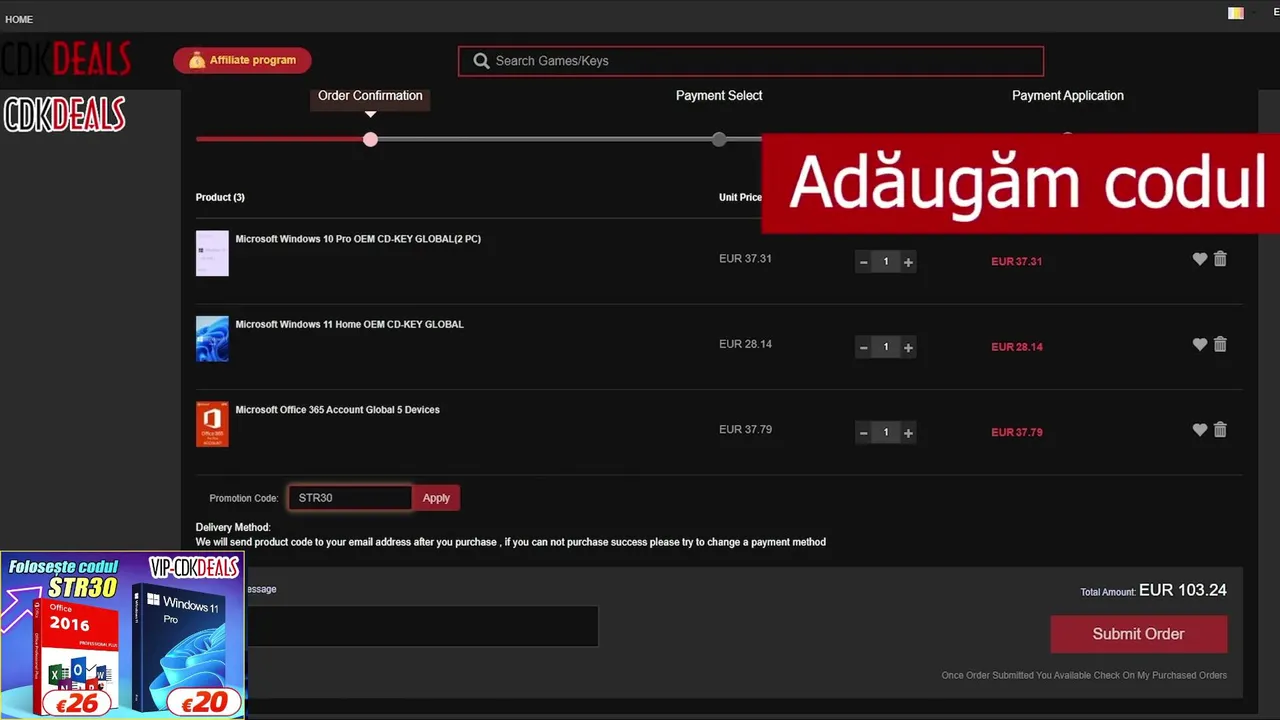Open Office 365 Account product thumbnail
This screenshot has width=1280, height=720.
click(212, 424)
